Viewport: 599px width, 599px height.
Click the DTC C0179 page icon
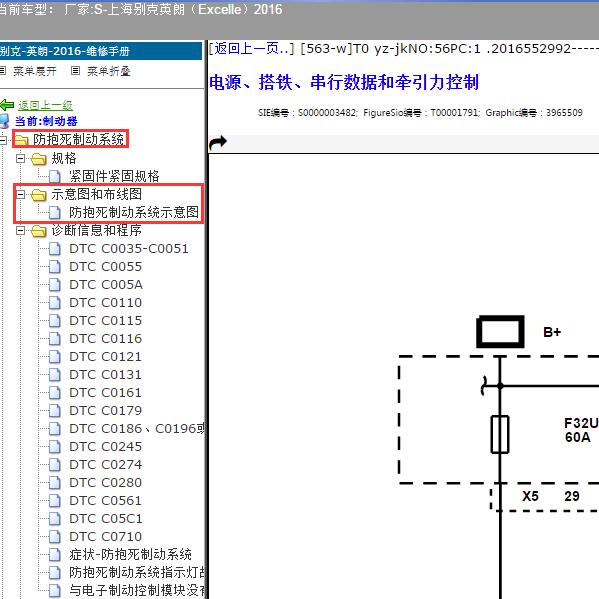coord(55,411)
